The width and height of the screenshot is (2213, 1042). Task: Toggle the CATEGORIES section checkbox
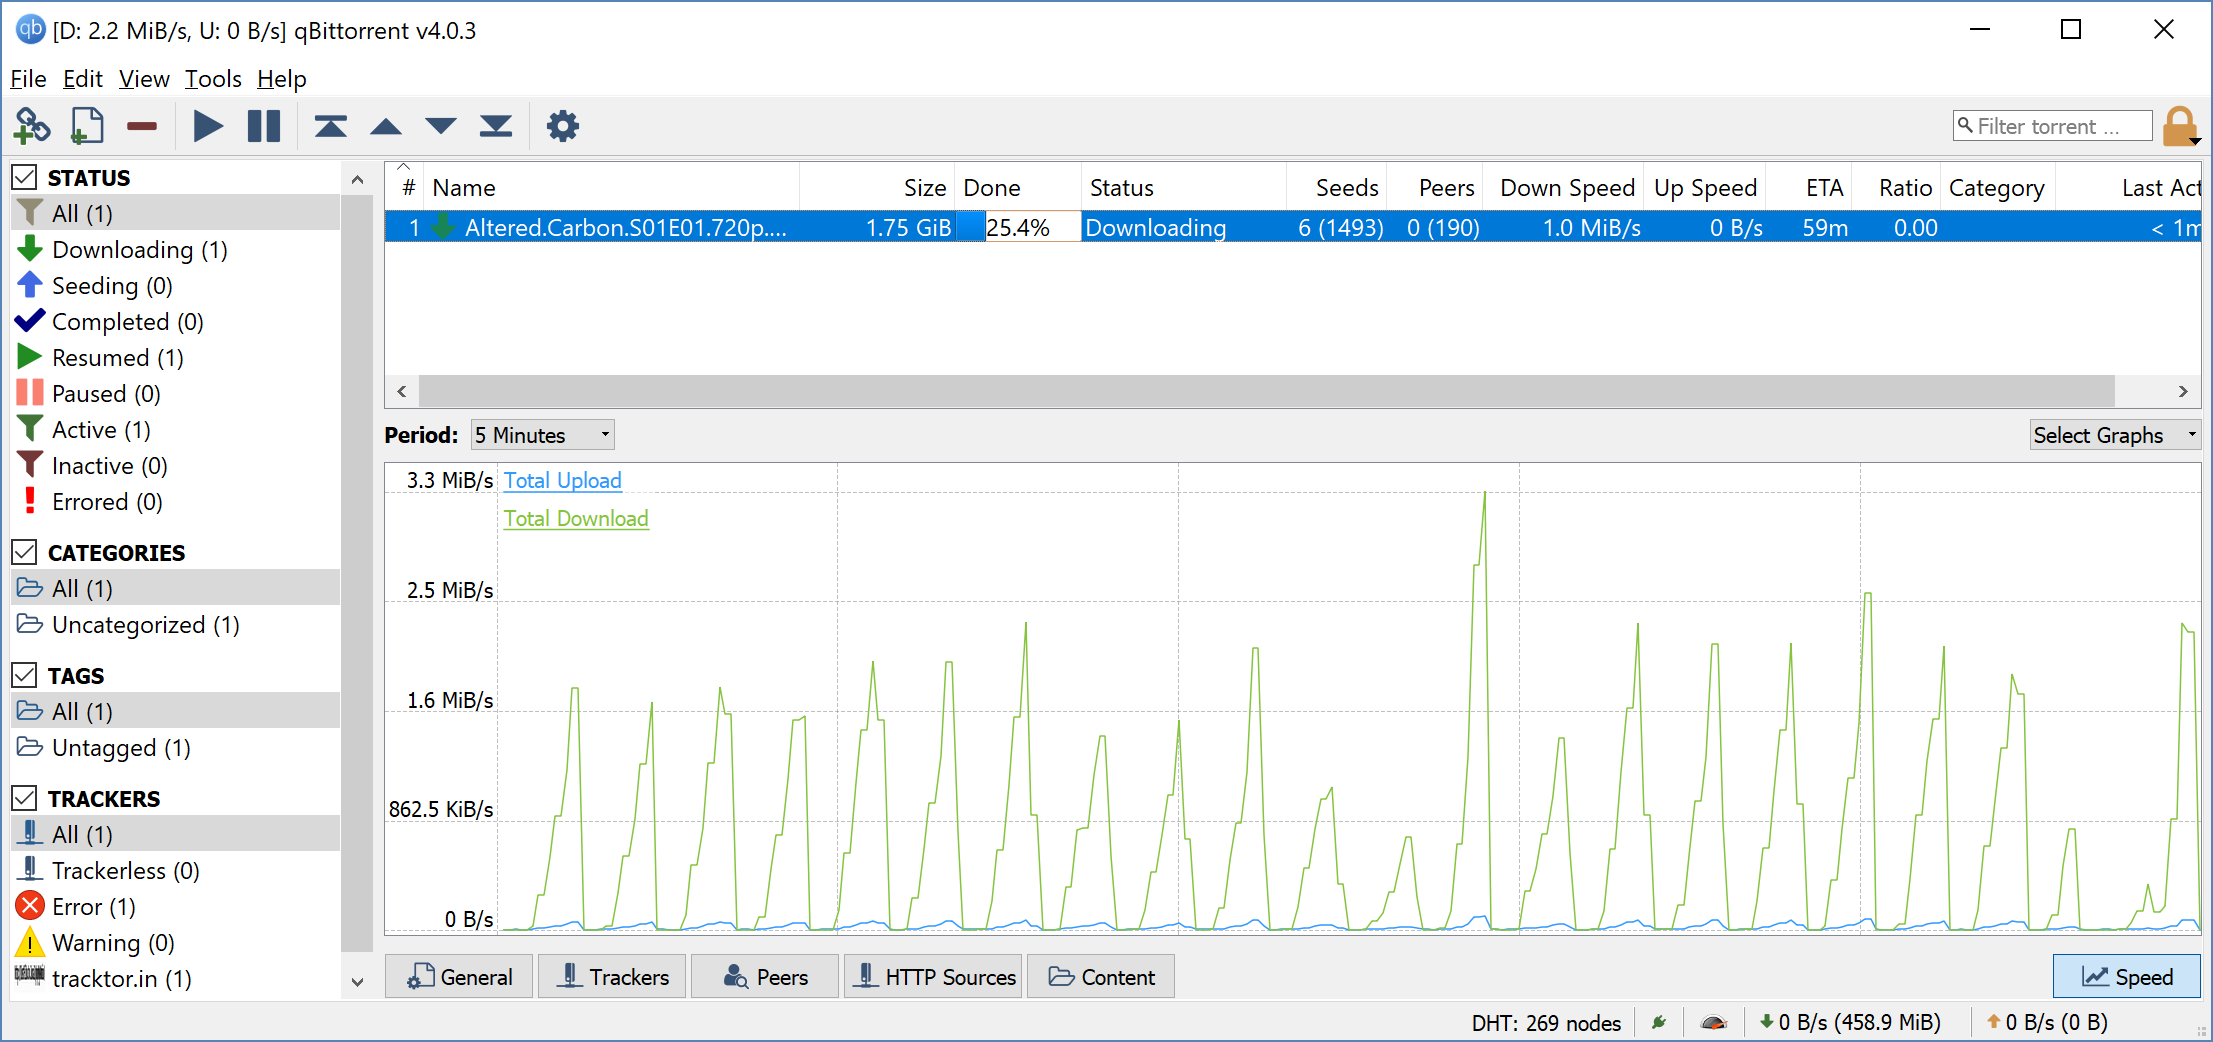25,553
